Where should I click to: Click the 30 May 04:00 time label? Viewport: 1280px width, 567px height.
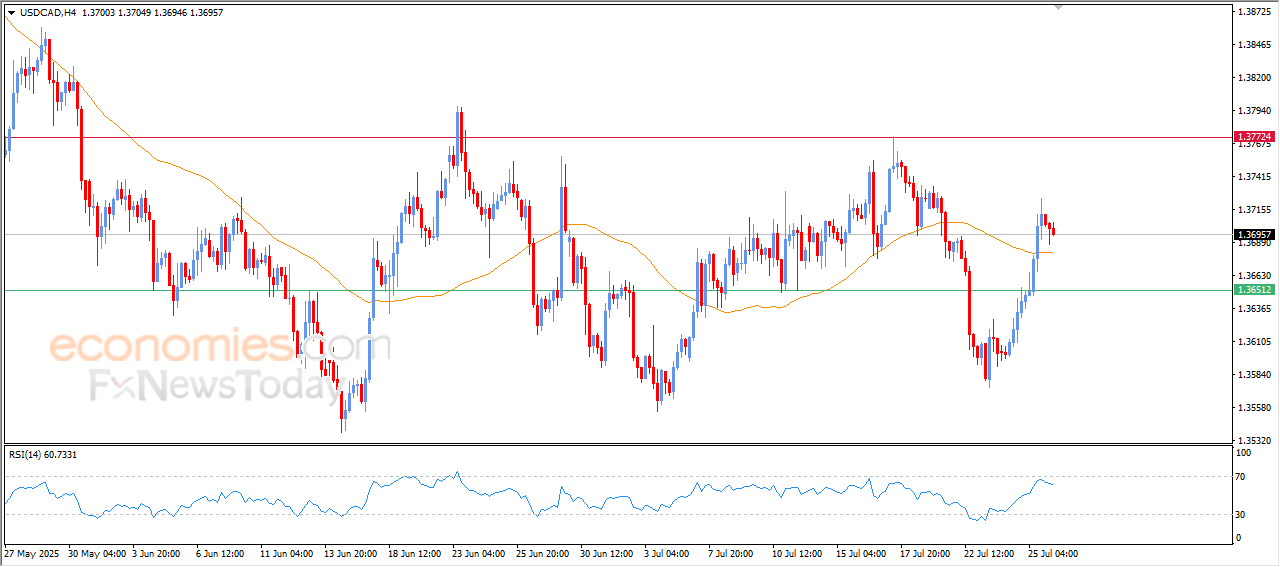[97, 553]
